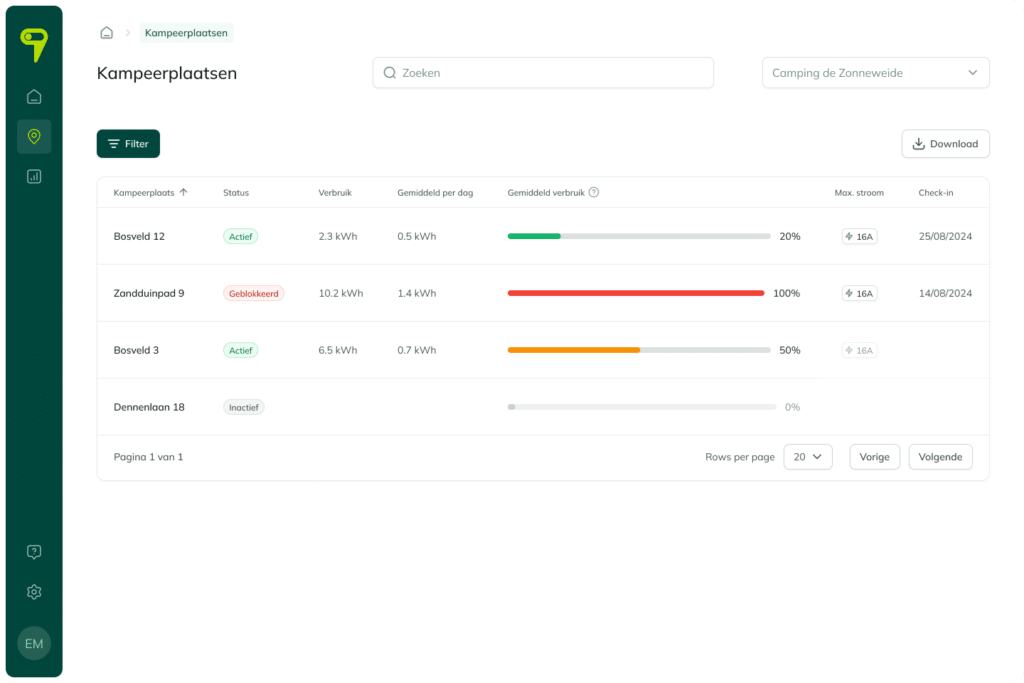Go to next page with Volgende
Image resolution: width=1024 pixels, height=683 pixels.
click(x=940, y=457)
